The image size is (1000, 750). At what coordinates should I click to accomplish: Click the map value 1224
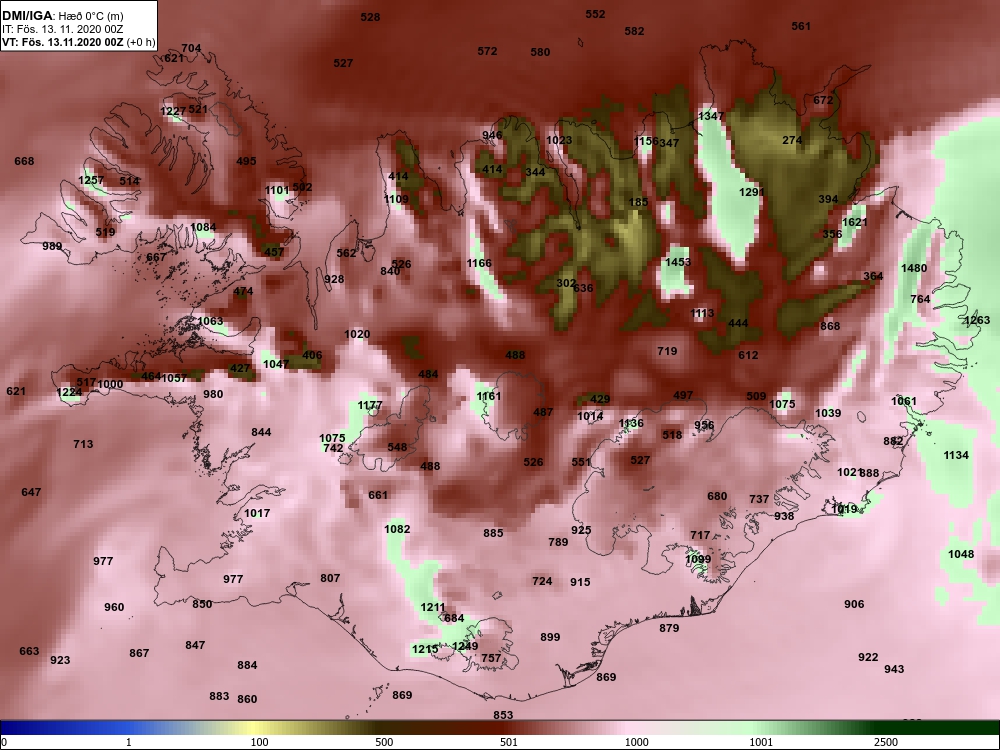coord(69,392)
